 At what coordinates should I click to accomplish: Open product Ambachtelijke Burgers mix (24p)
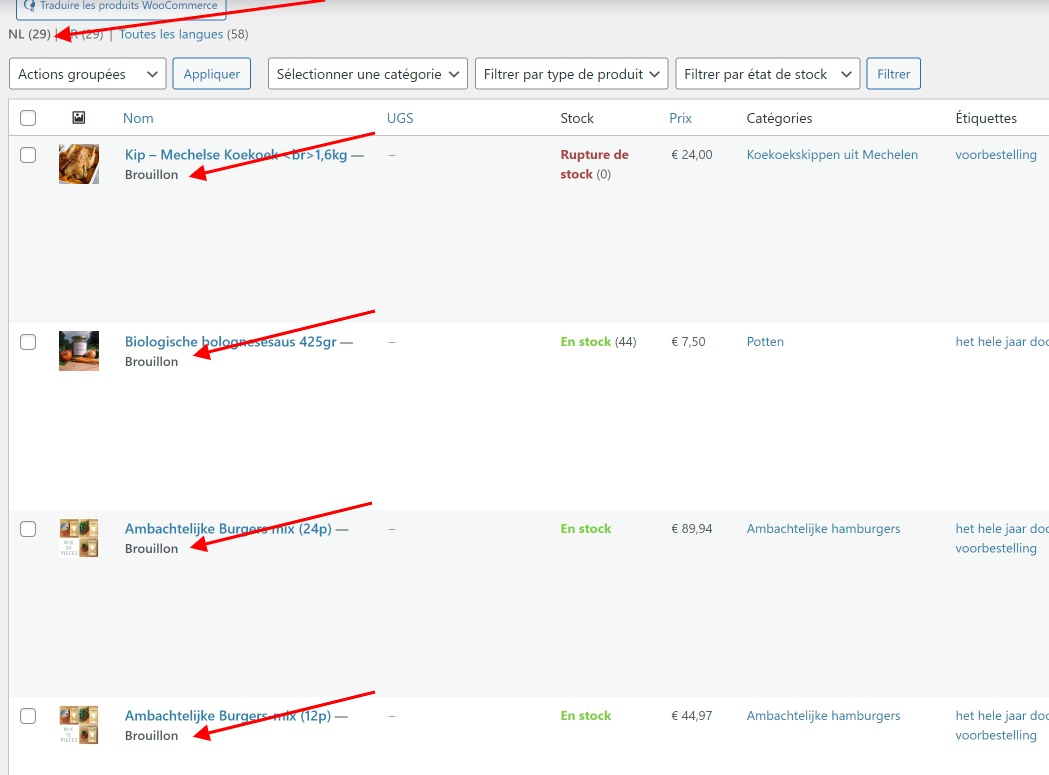click(228, 529)
